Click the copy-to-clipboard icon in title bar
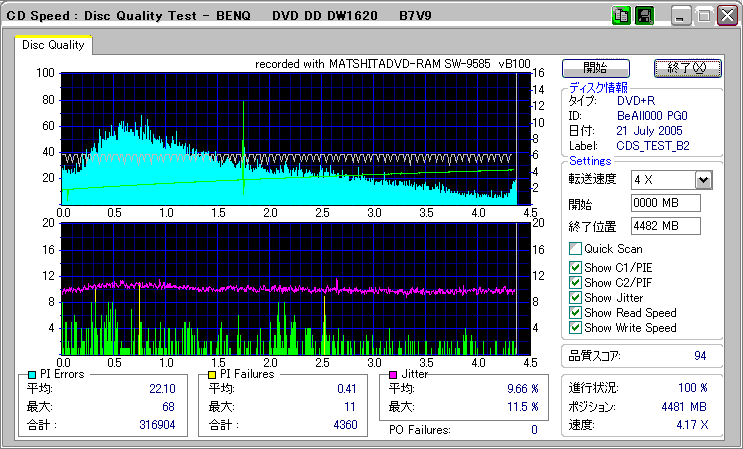743x449 pixels. 621,15
